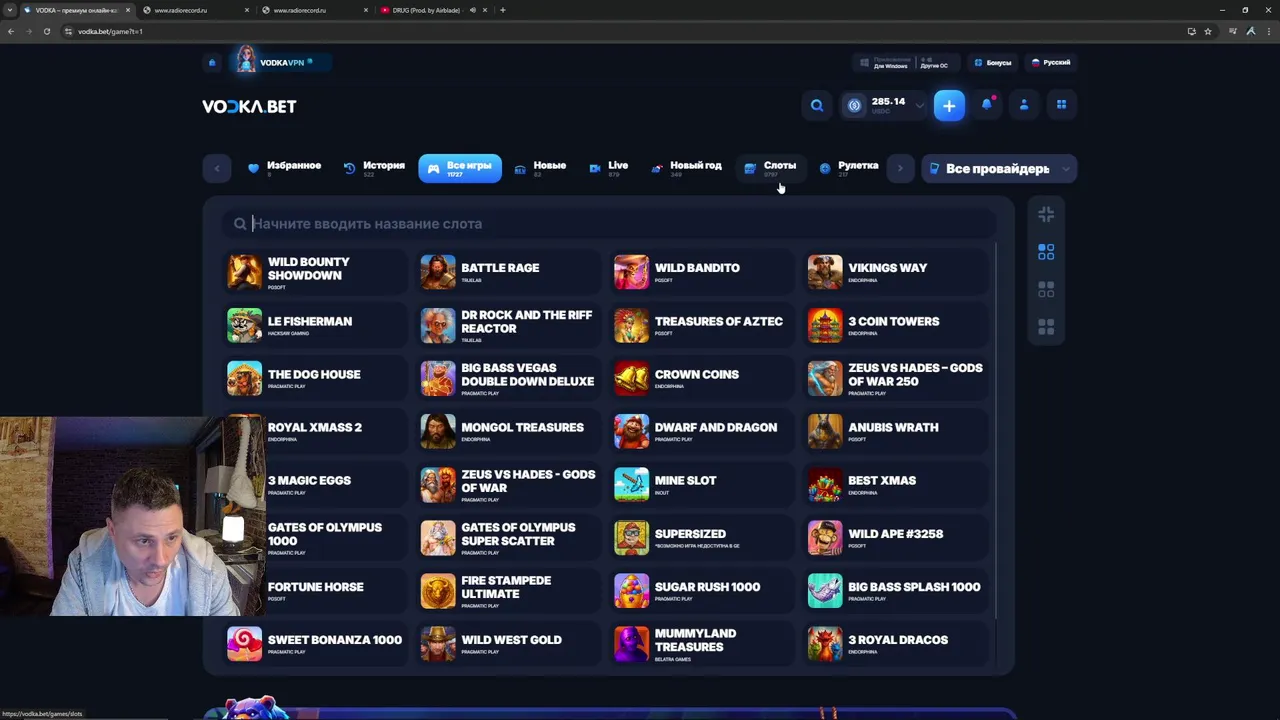The width and height of the screenshot is (1280, 720).
Task: Select the bottom side-panel grid layout icon
Action: point(1046,327)
